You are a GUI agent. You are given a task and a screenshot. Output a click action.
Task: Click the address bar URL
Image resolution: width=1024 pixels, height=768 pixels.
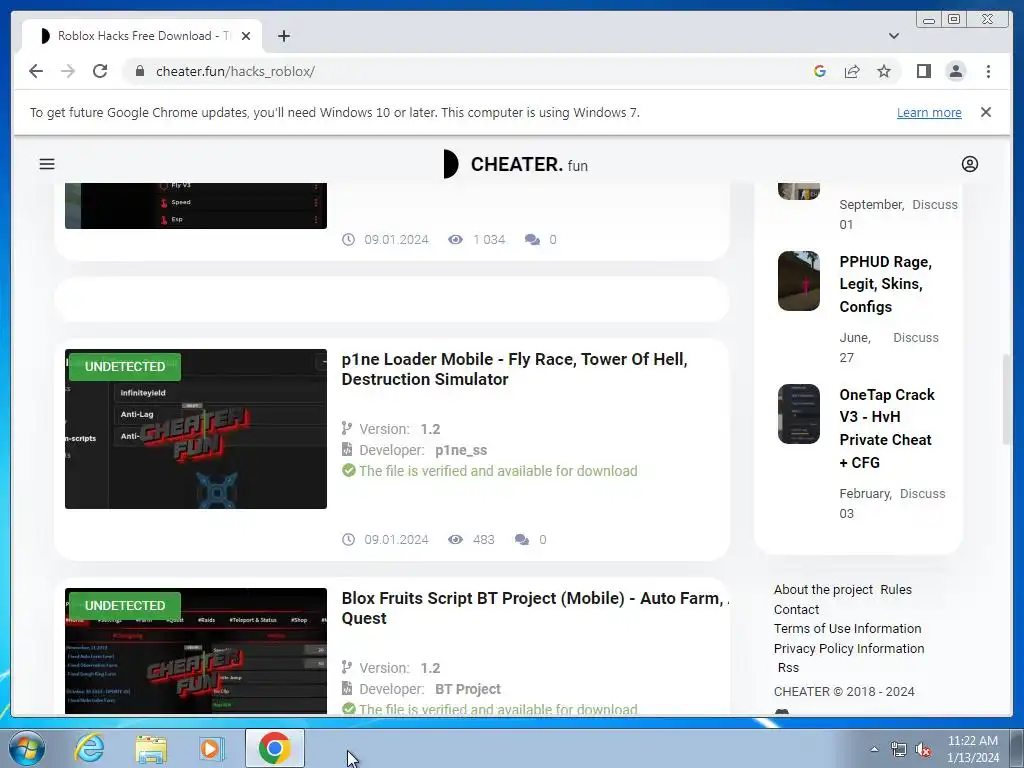pos(235,71)
